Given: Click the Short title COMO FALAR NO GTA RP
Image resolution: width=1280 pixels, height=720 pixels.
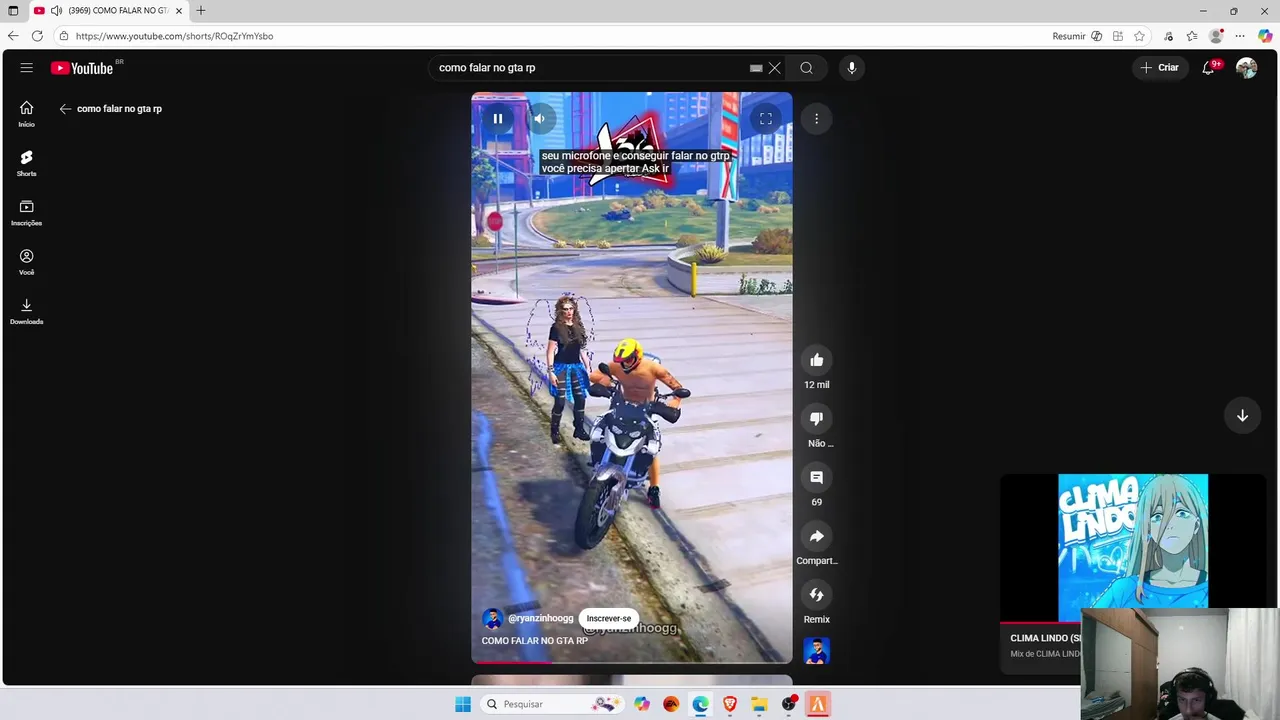Looking at the screenshot, I should pyautogui.click(x=535, y=641).
